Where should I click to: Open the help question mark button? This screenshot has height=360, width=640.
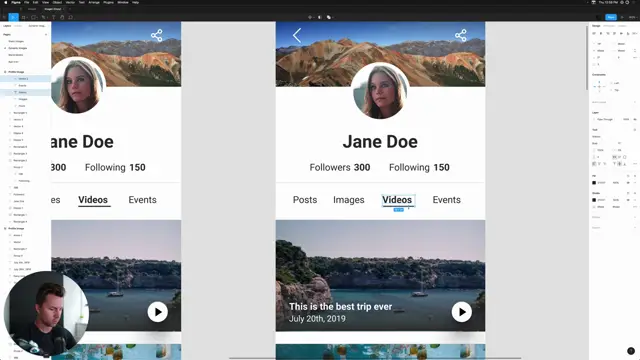point(631,351)
